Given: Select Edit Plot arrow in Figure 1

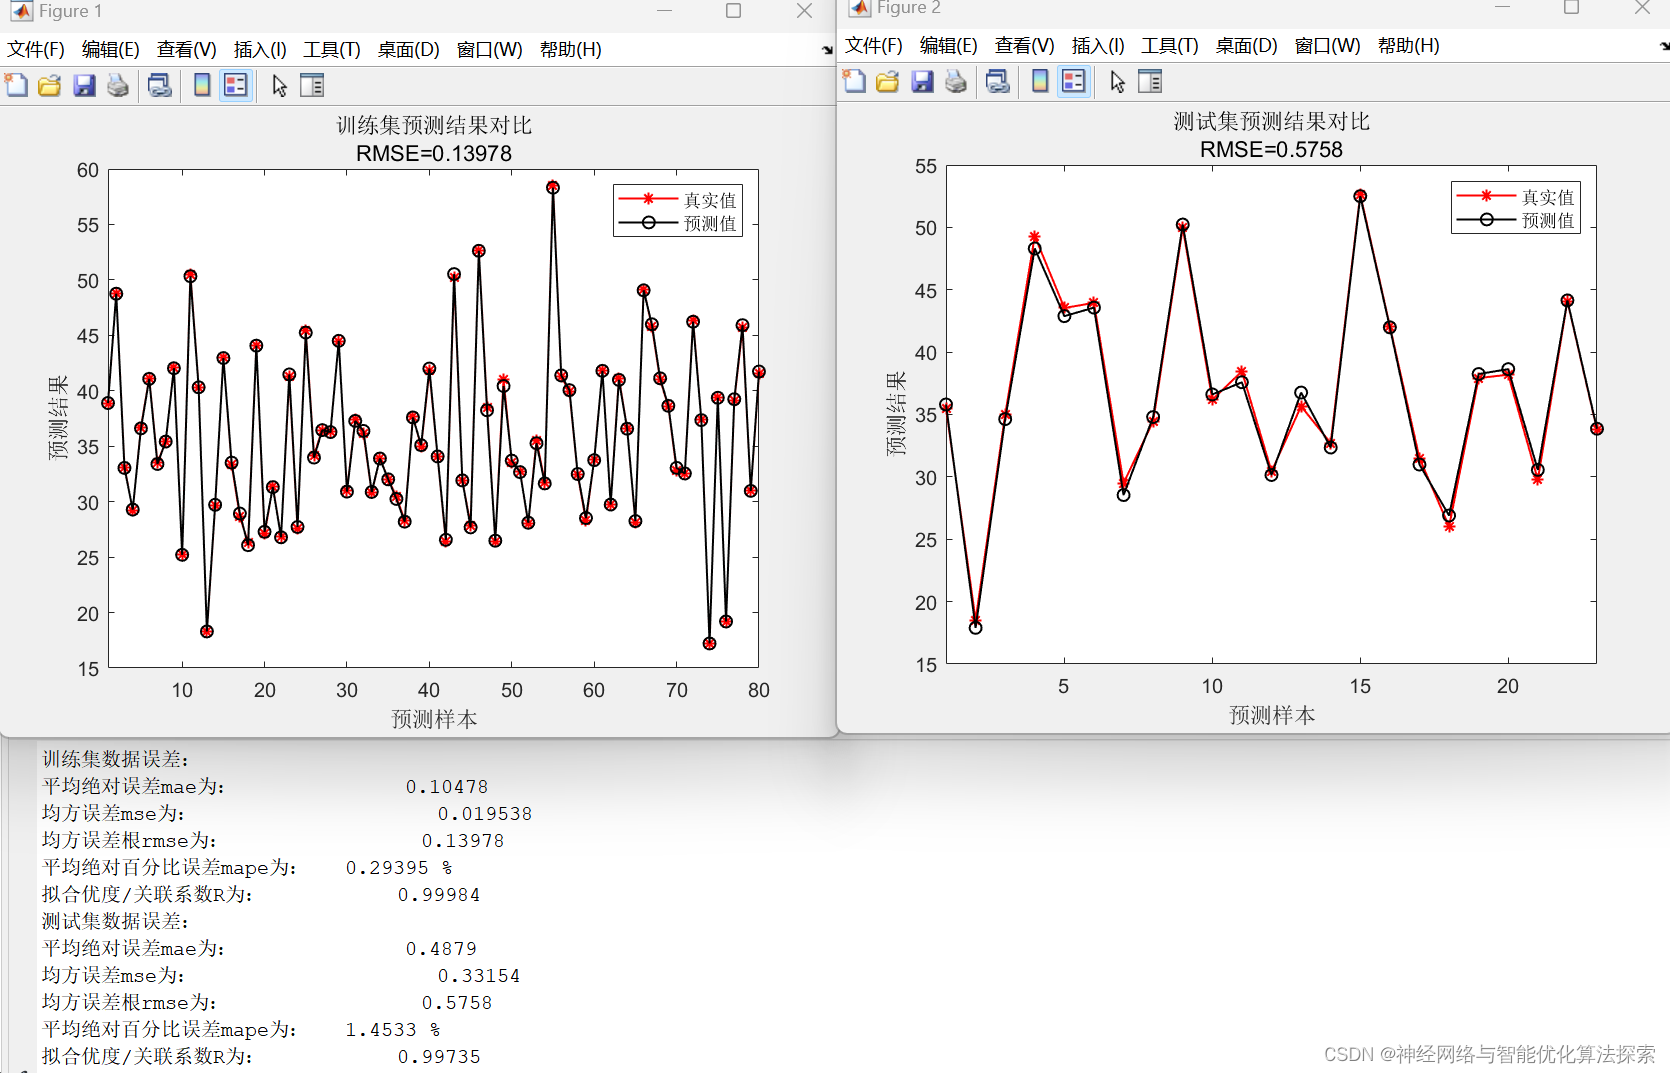Looking at the screenshot, I should (x=280, y=86).
